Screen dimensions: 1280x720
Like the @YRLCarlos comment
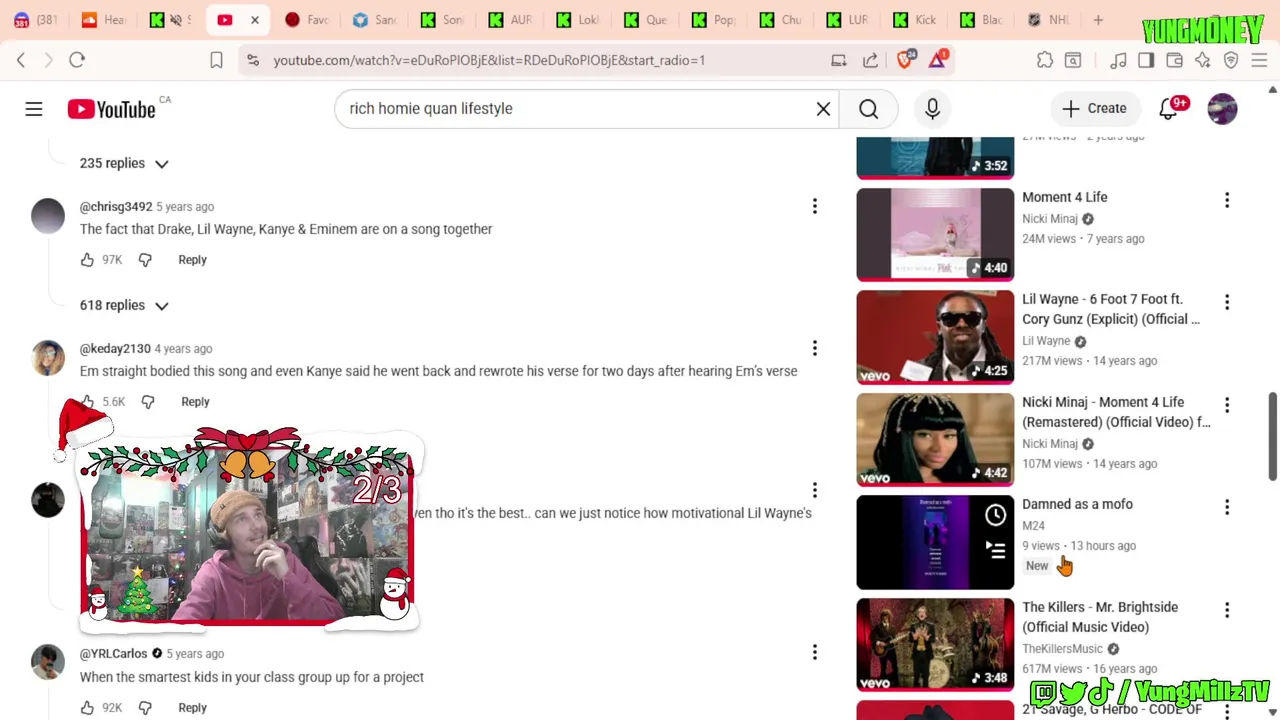pos(87,708)
